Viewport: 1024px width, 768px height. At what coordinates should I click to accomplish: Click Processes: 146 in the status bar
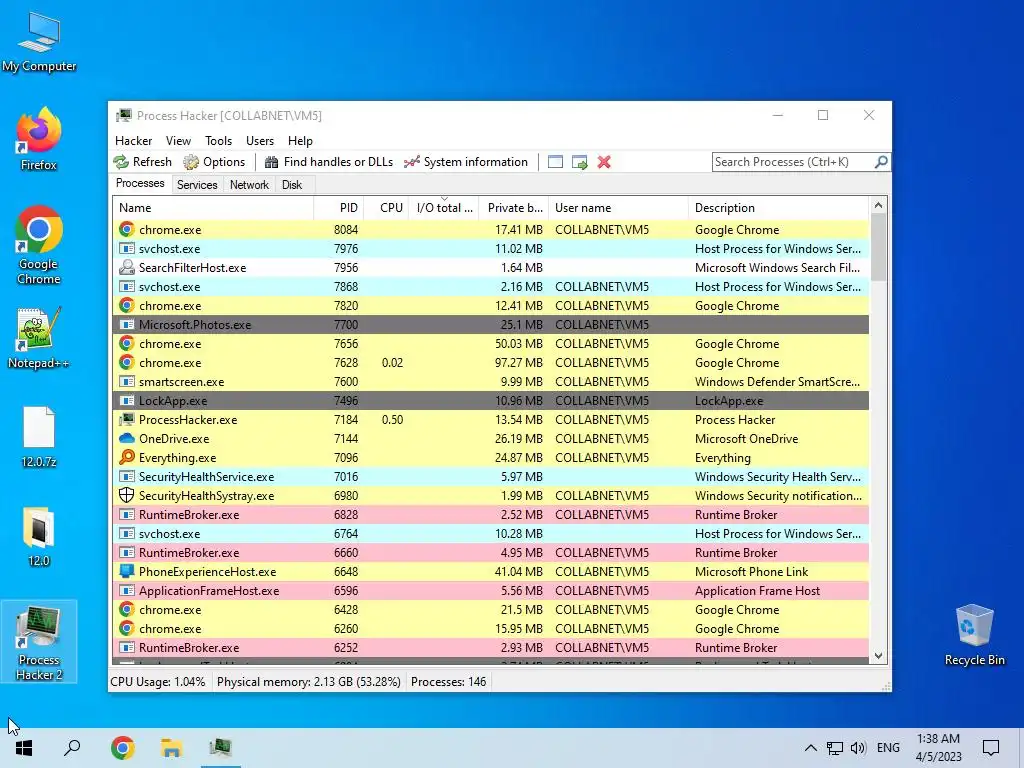click(449, 682)
